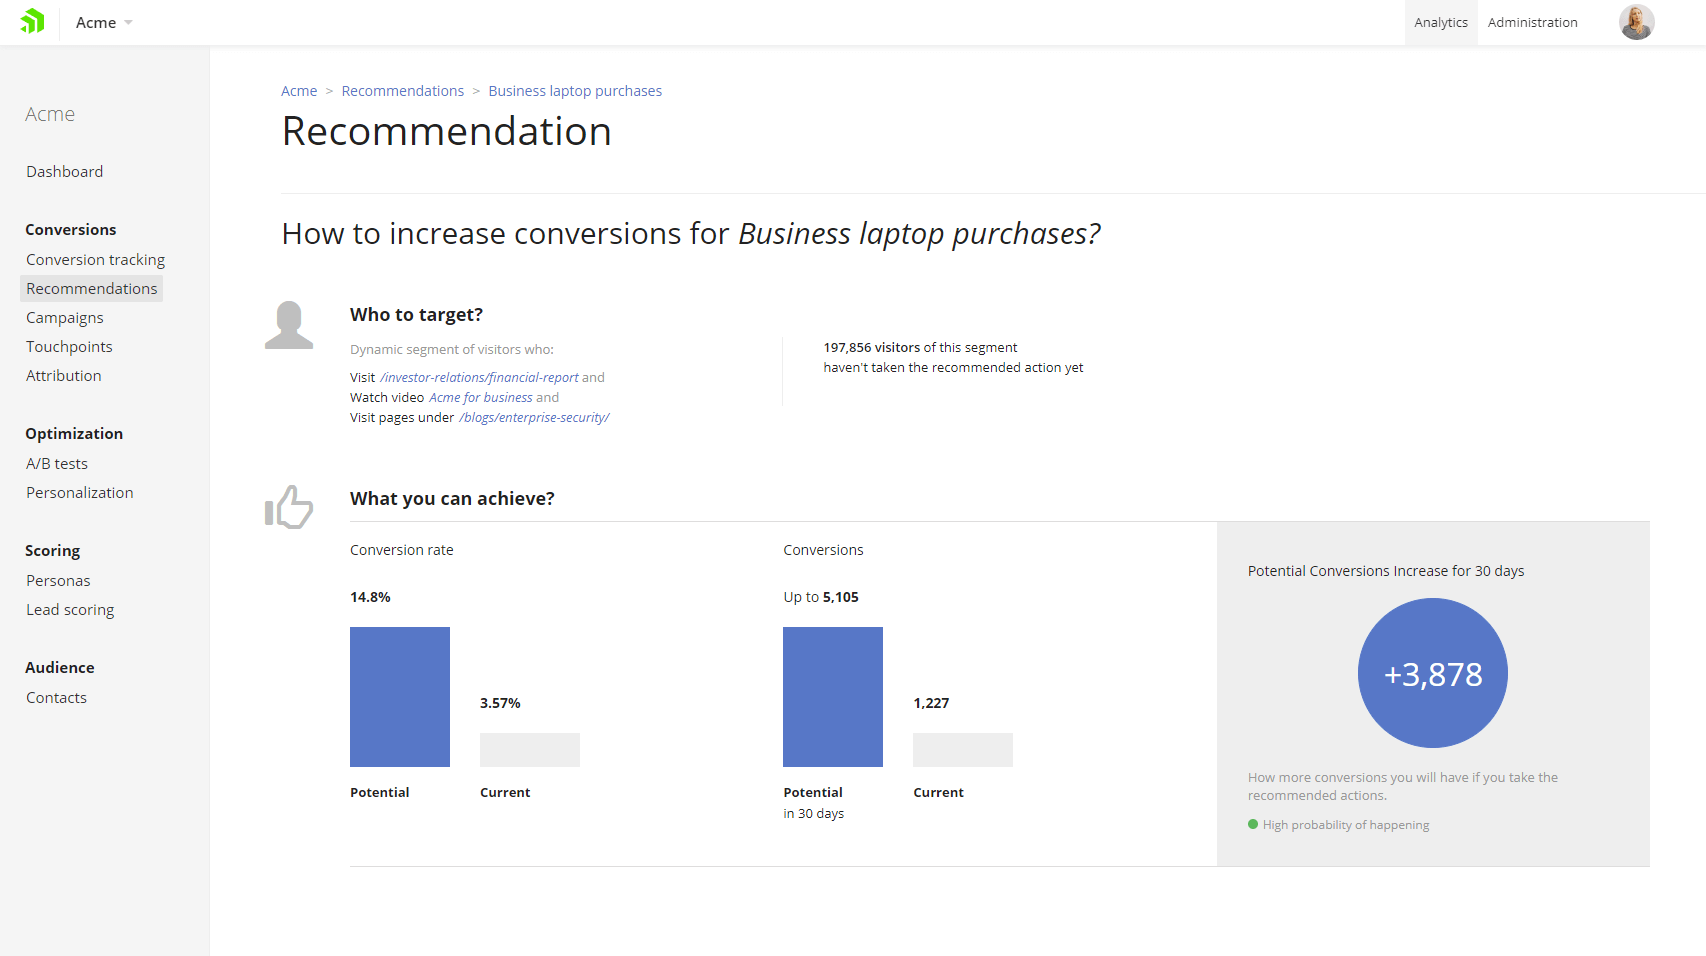
Task: Click the person silhouette target icon
Action: [x=289, y=325]
